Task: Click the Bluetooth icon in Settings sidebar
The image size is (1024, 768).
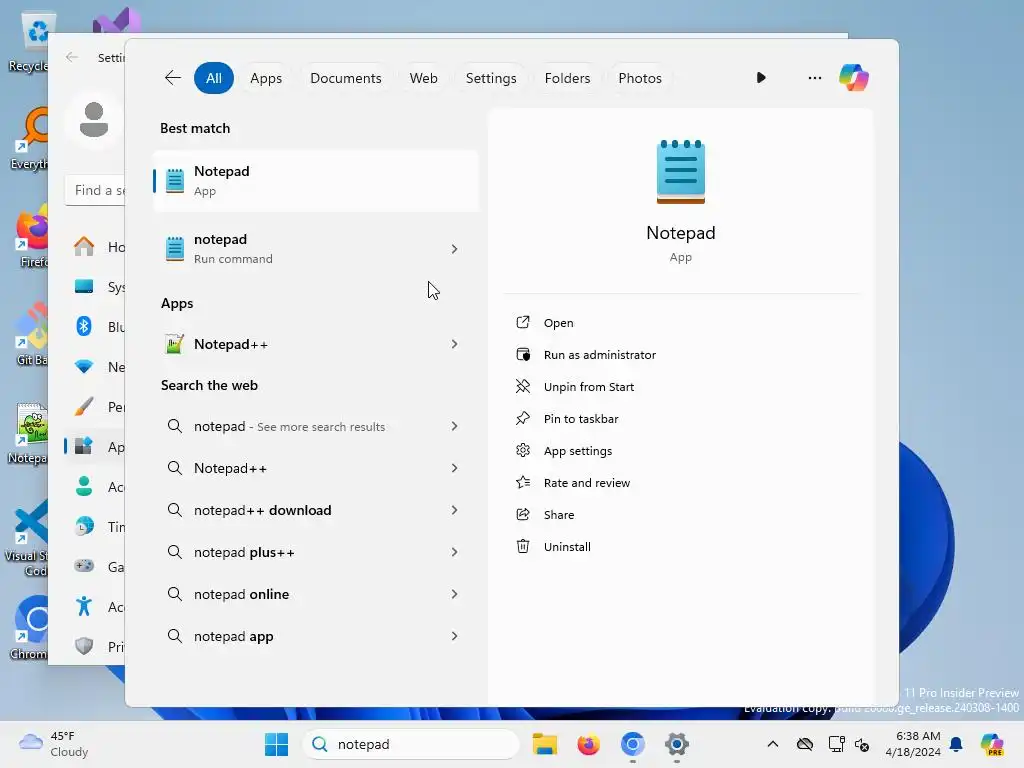Action: pyautogui.click(x=84, y=326)
